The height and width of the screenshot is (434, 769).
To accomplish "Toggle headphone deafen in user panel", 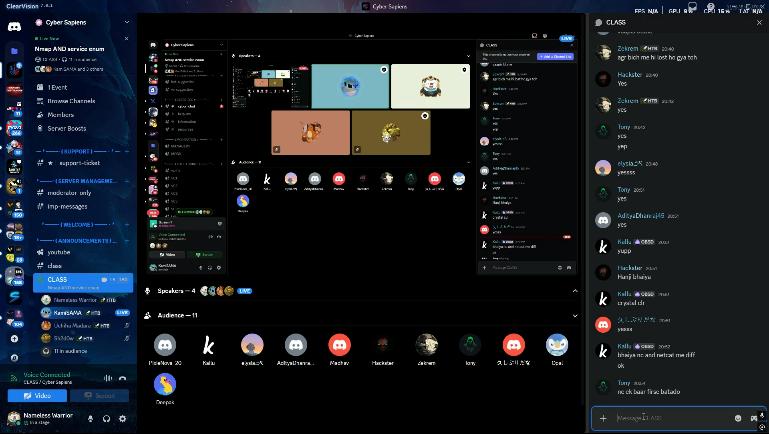I will click(x=108, y=418).
